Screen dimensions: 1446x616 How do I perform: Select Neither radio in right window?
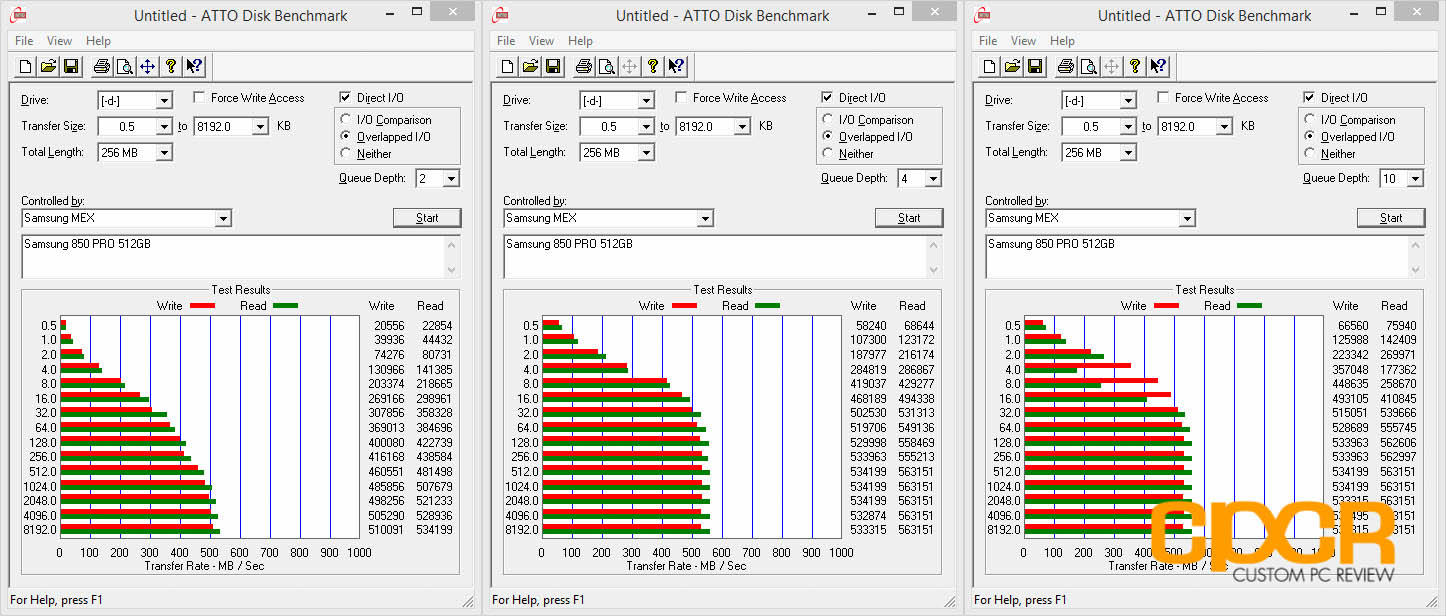coord(1311,154)
